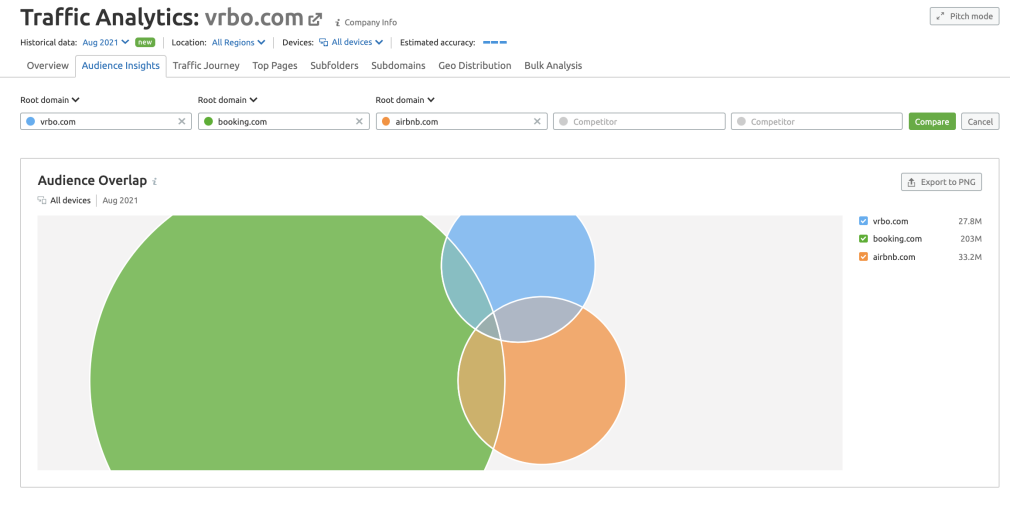Uncheck booking.com in the legend

point(864,239)
